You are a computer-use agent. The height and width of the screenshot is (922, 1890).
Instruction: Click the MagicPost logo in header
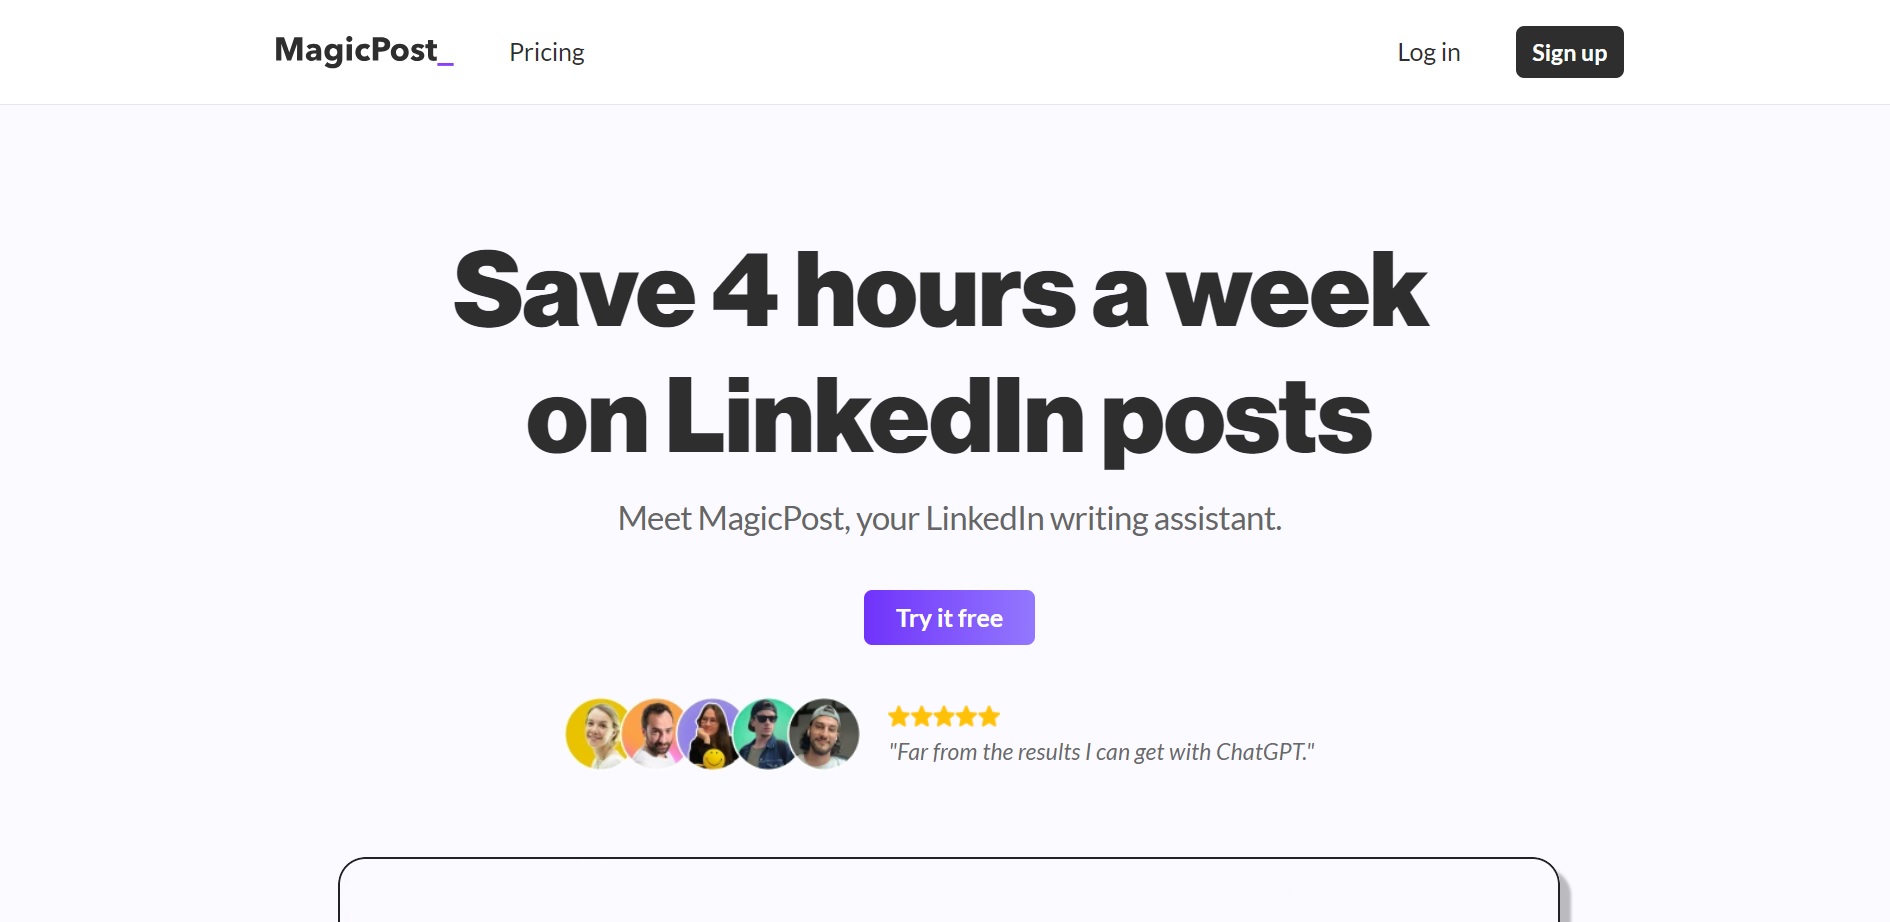pos(364,51)
